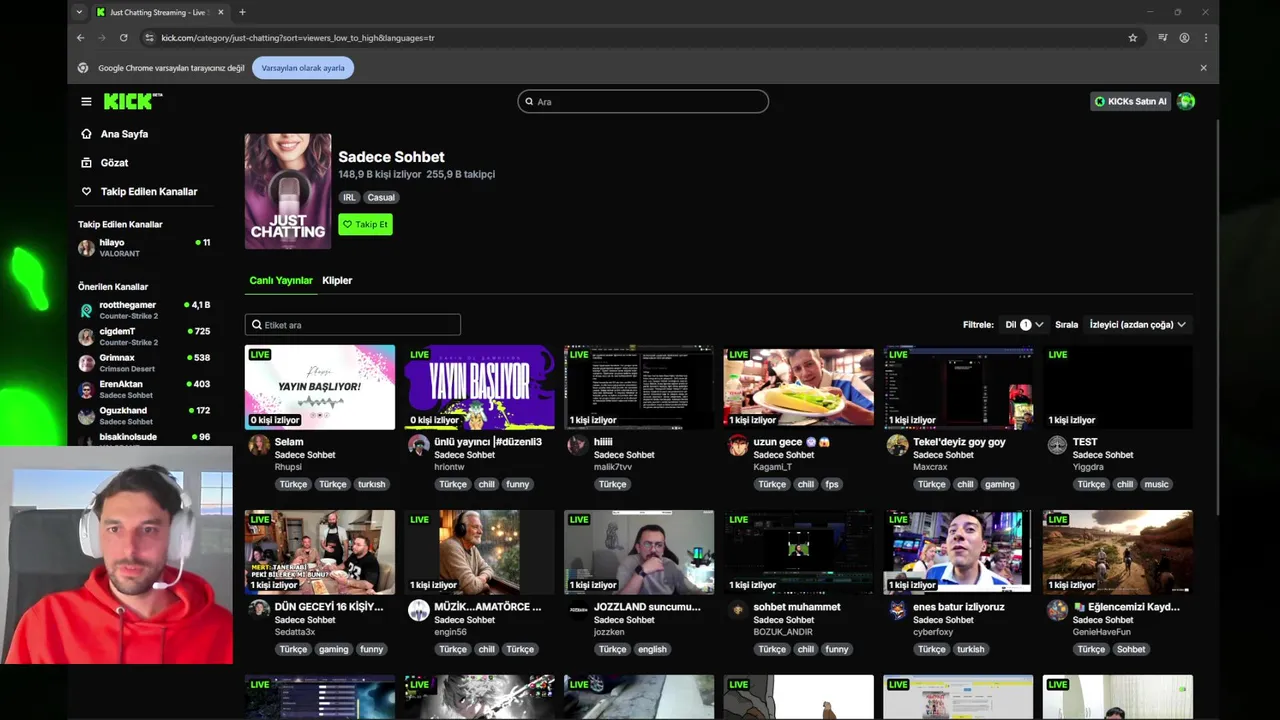This screenshot has width=1280, height=720.
Task: Click rootthegamer avatar in sidebar
Action: point(87,310)
